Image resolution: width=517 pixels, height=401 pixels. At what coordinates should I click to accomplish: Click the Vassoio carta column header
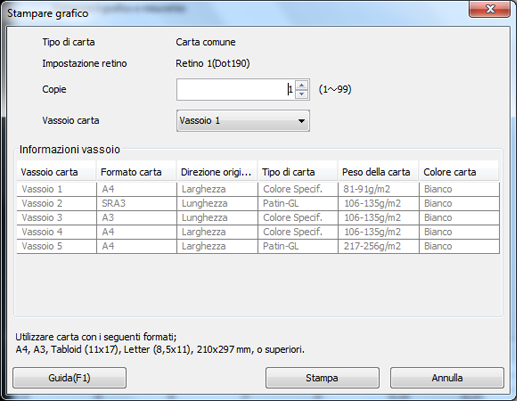56,172
